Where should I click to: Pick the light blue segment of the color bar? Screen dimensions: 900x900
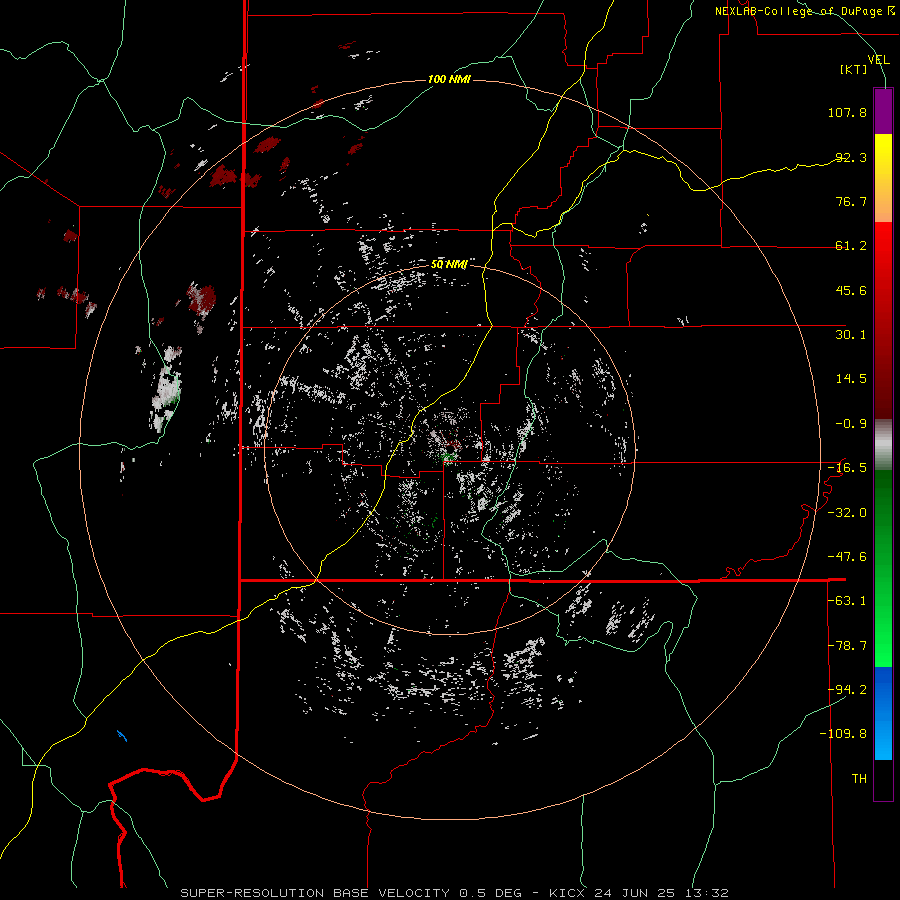click(883, 738)
